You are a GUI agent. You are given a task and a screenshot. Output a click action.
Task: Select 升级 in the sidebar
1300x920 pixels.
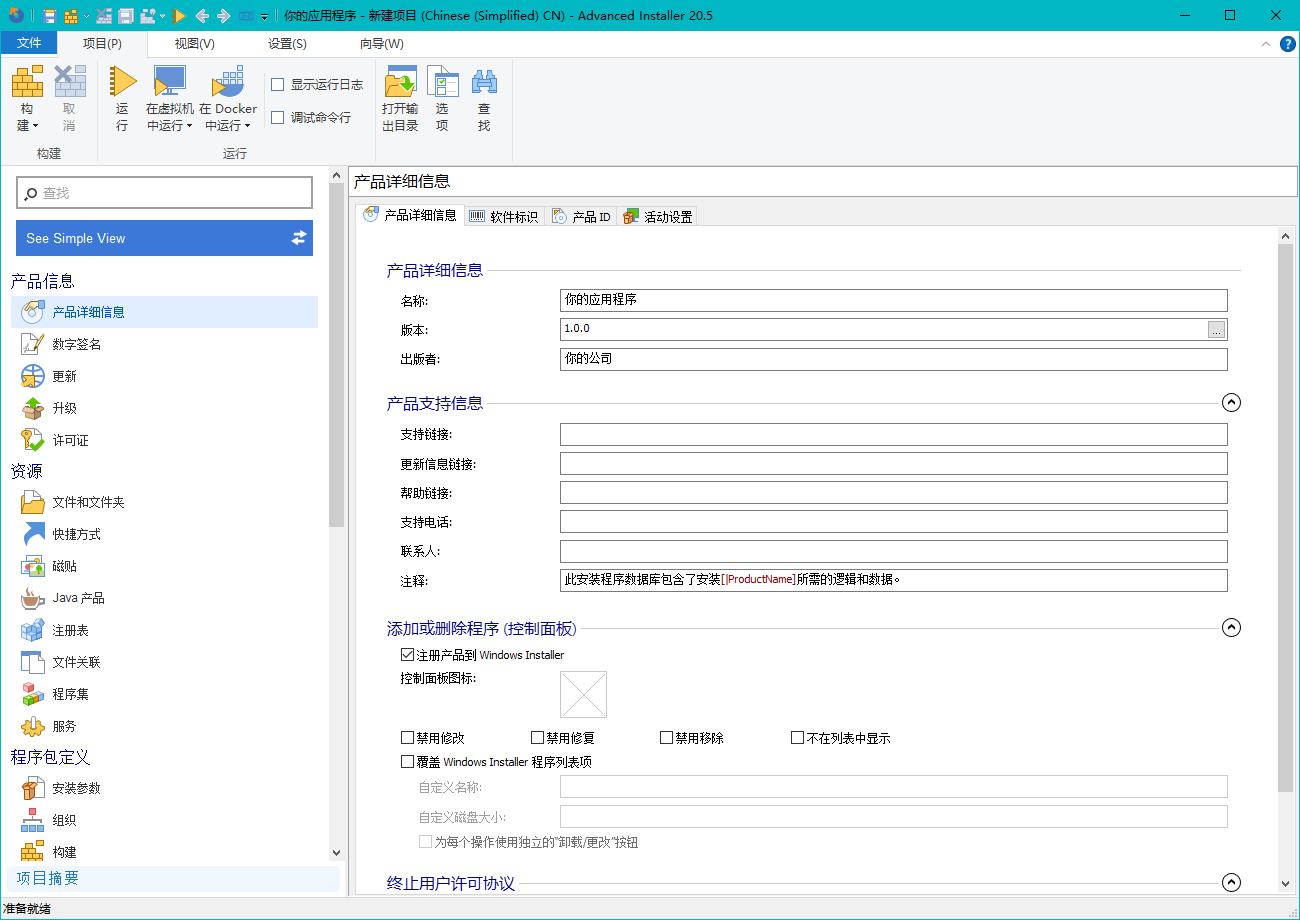(x=164, y=408)
